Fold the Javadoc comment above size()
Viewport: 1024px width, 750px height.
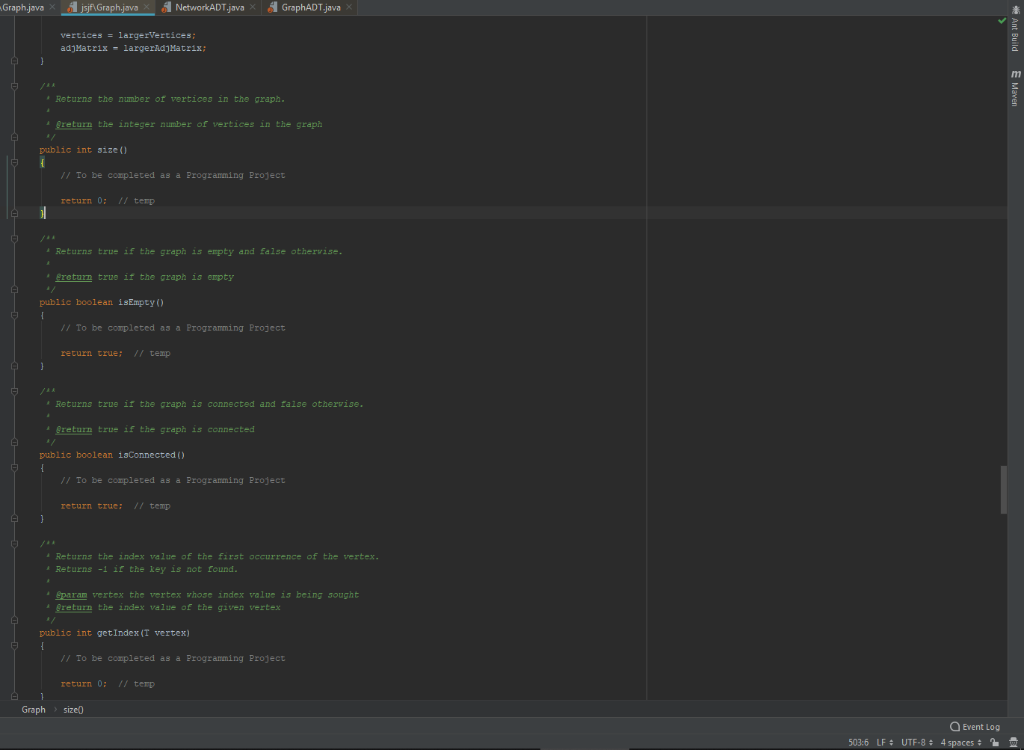pyautogui.click(x=14, y=86)
